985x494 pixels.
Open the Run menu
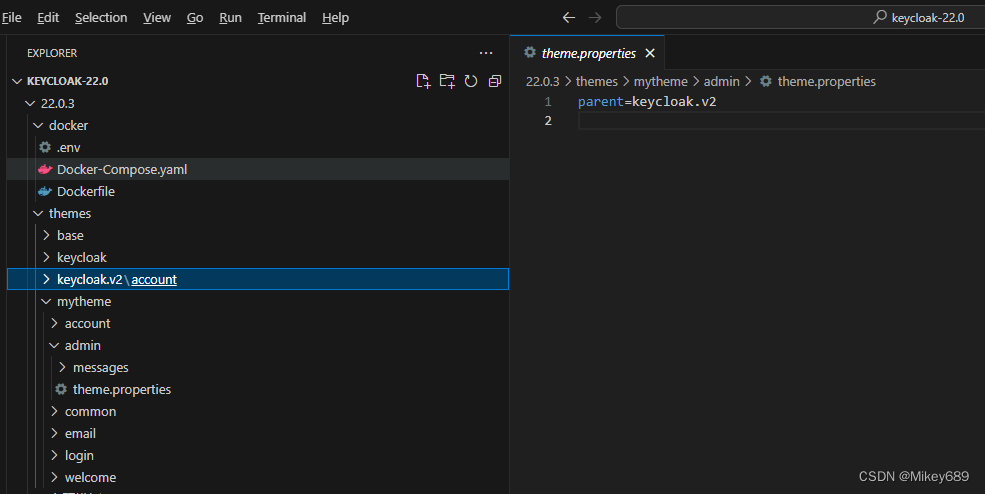tap(231, 18)
